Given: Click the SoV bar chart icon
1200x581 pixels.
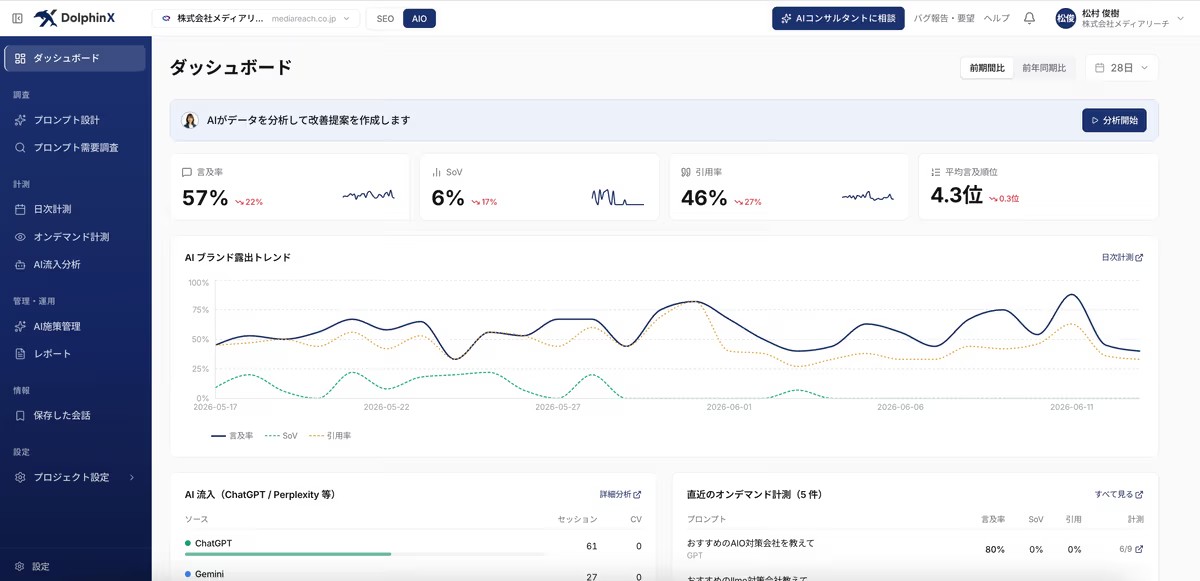Looking at the screenshot, I should pyautogui.click(x=436, y=172).
